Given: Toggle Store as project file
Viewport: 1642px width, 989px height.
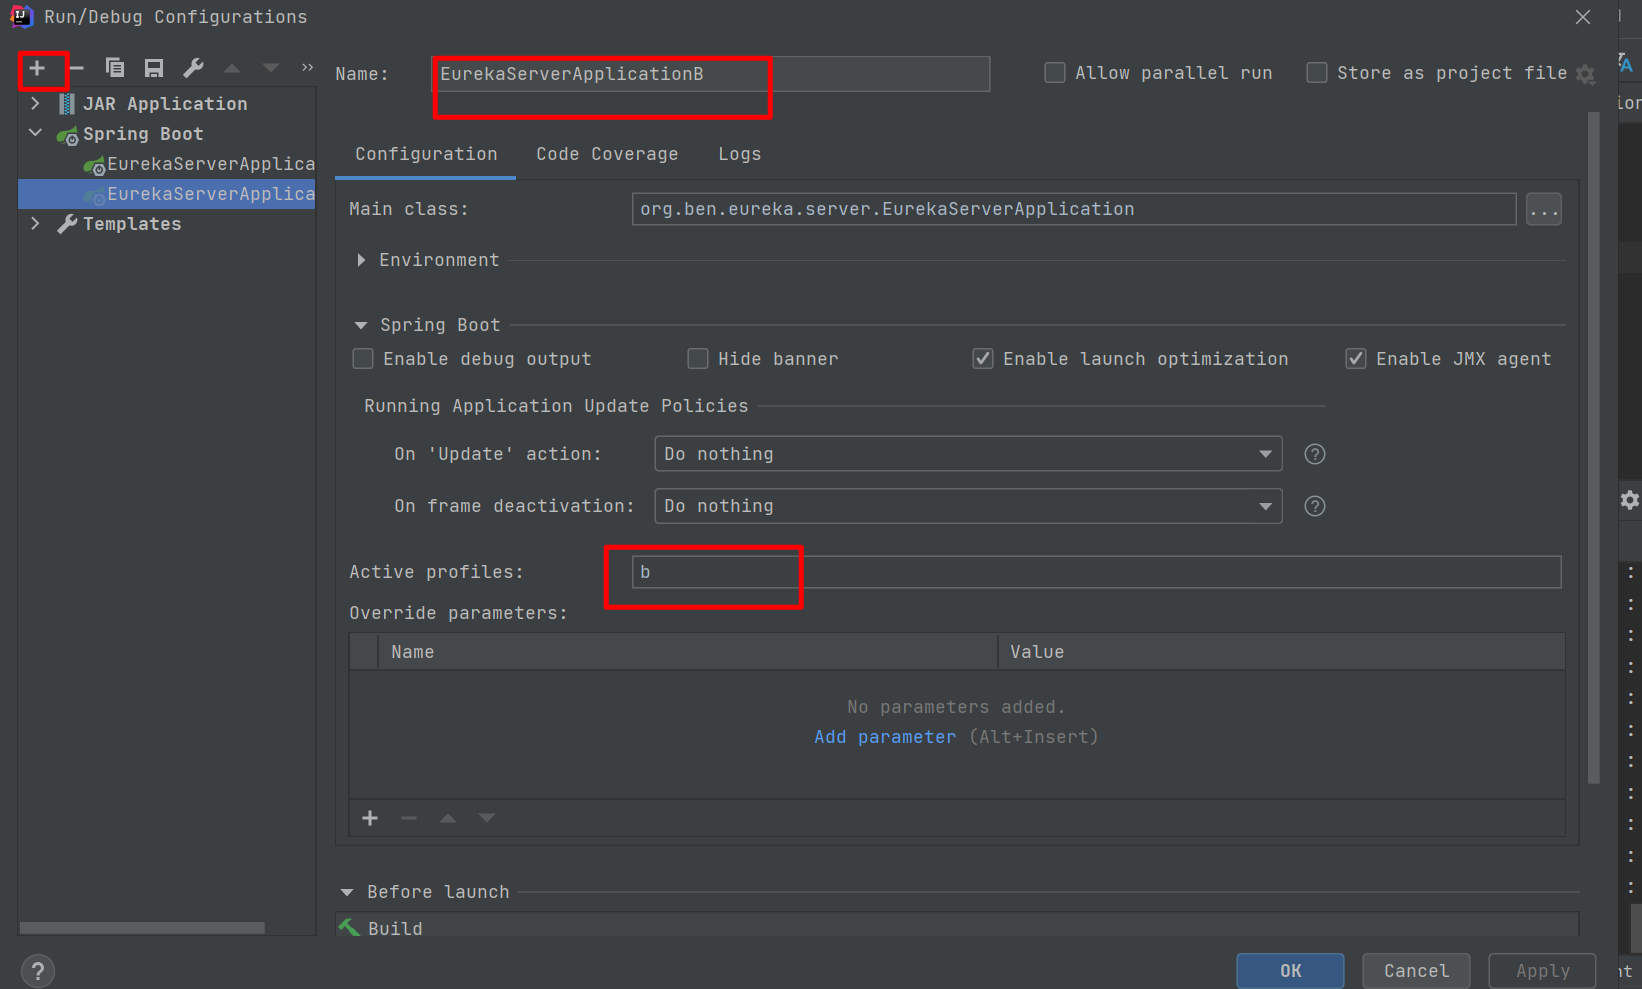Looking at the screenshot, I should [1317, 73].
